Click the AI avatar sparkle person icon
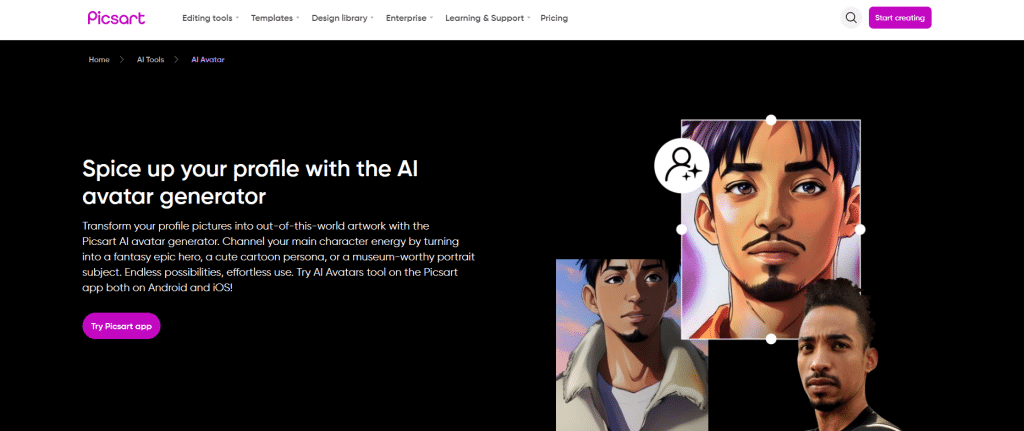Image resolution: width=1024 pixels, height=431 pixels. tap(682, 166)
